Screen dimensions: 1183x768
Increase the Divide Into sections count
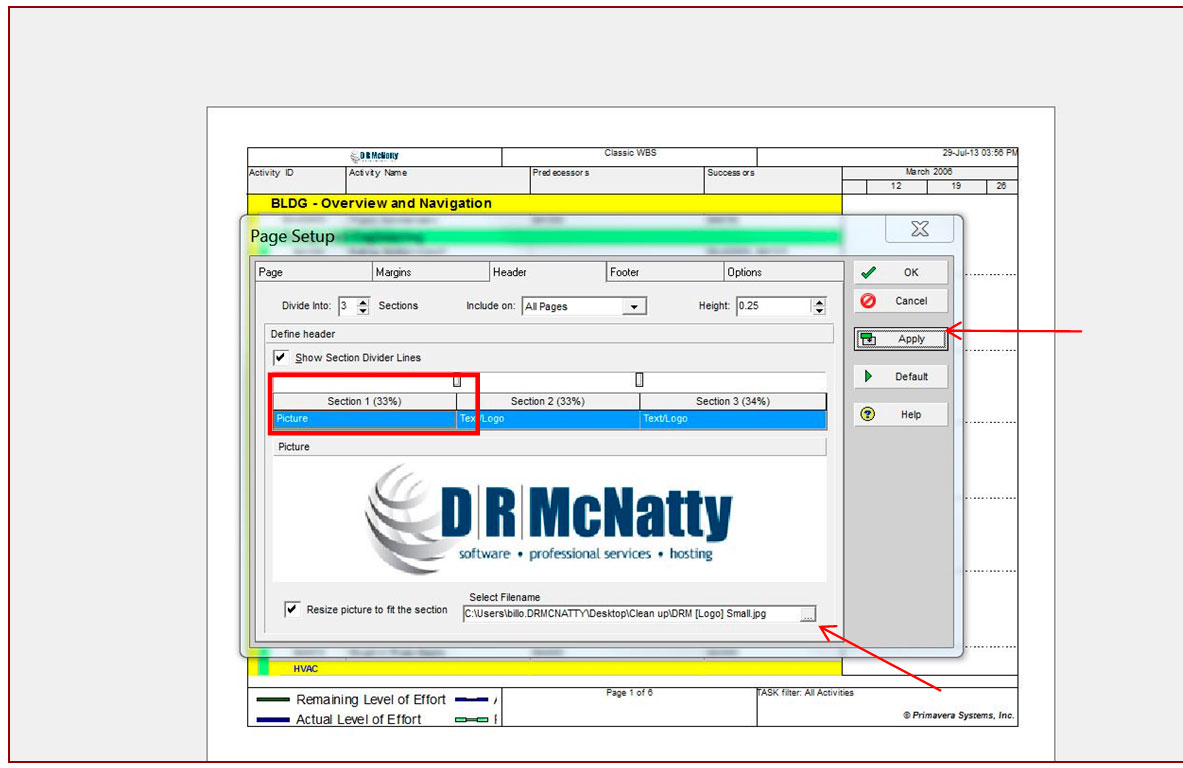click(x=363, y=302)
